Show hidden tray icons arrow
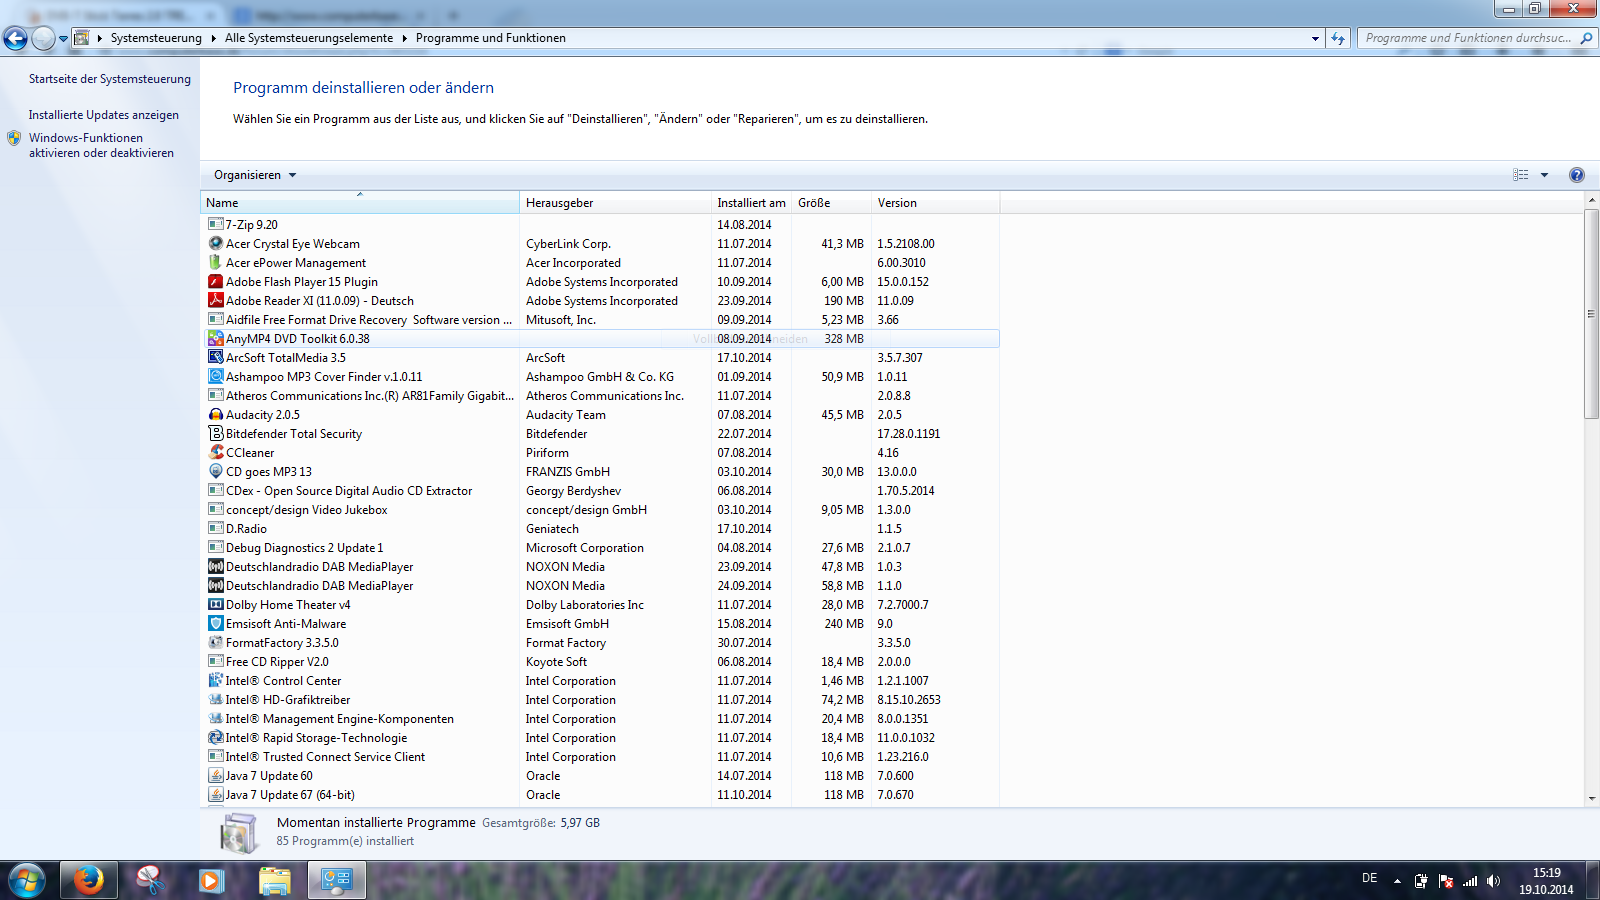This screenshot has height=900, width=1600. click(x=1397, y=881)
